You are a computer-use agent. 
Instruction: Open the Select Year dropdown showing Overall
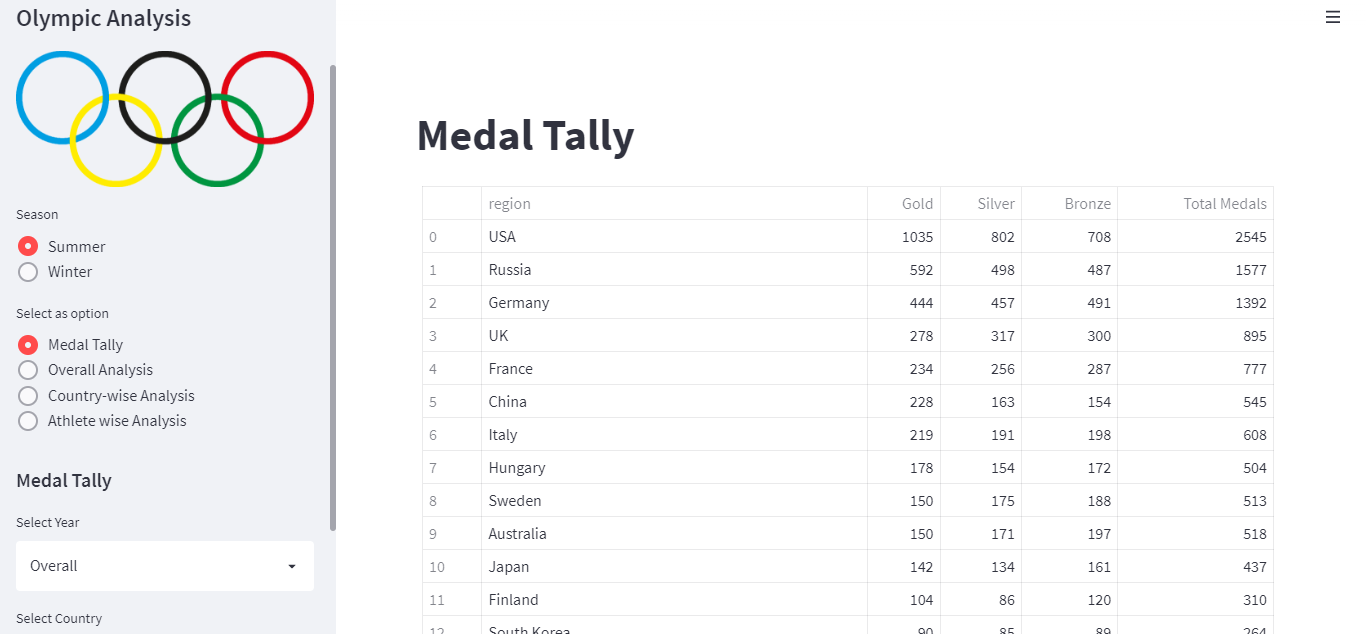point(165,565)
